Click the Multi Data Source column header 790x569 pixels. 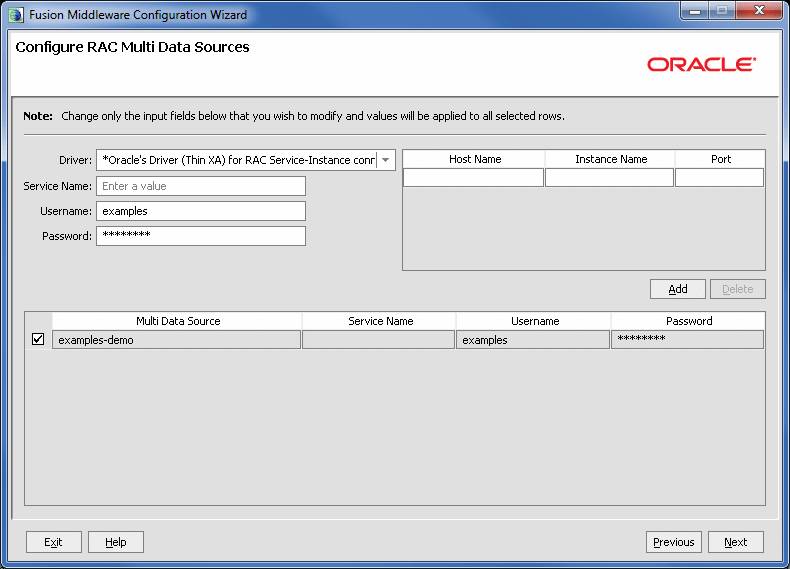pyautogui.click(x=177, y=321)
